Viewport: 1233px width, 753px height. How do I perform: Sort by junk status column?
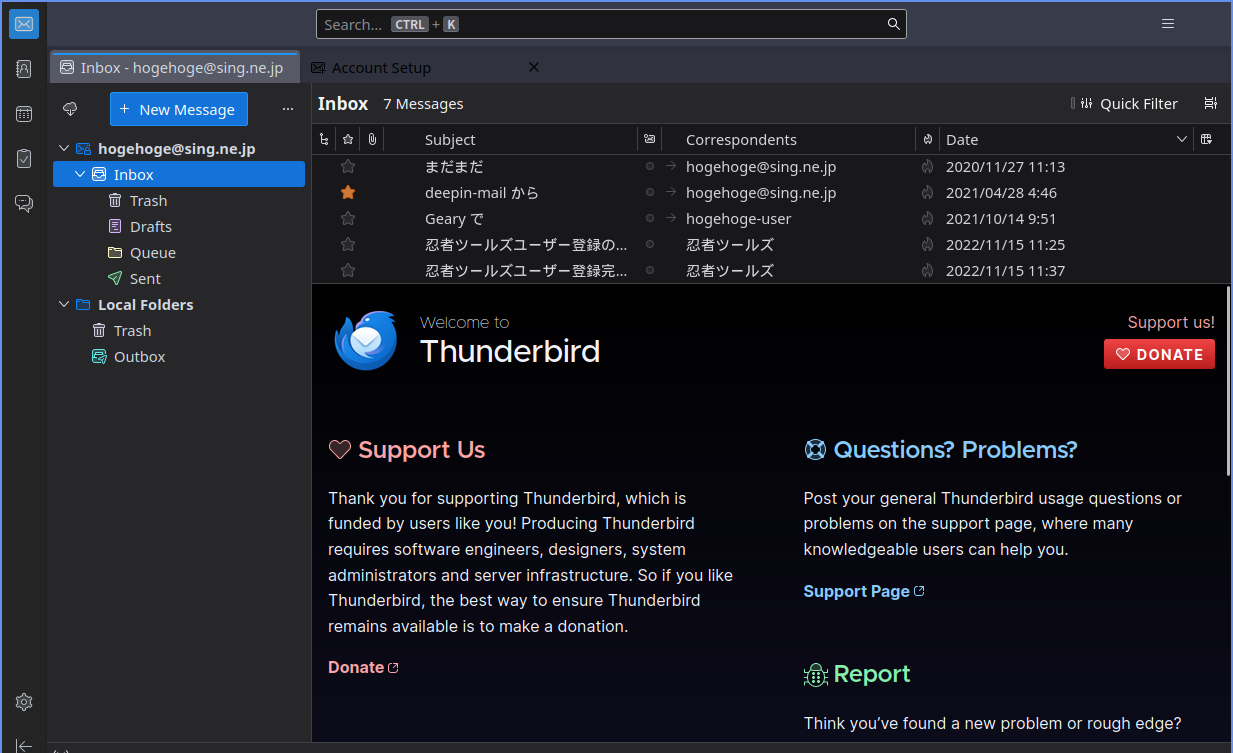pyautogui.click(x=927, y=139)
